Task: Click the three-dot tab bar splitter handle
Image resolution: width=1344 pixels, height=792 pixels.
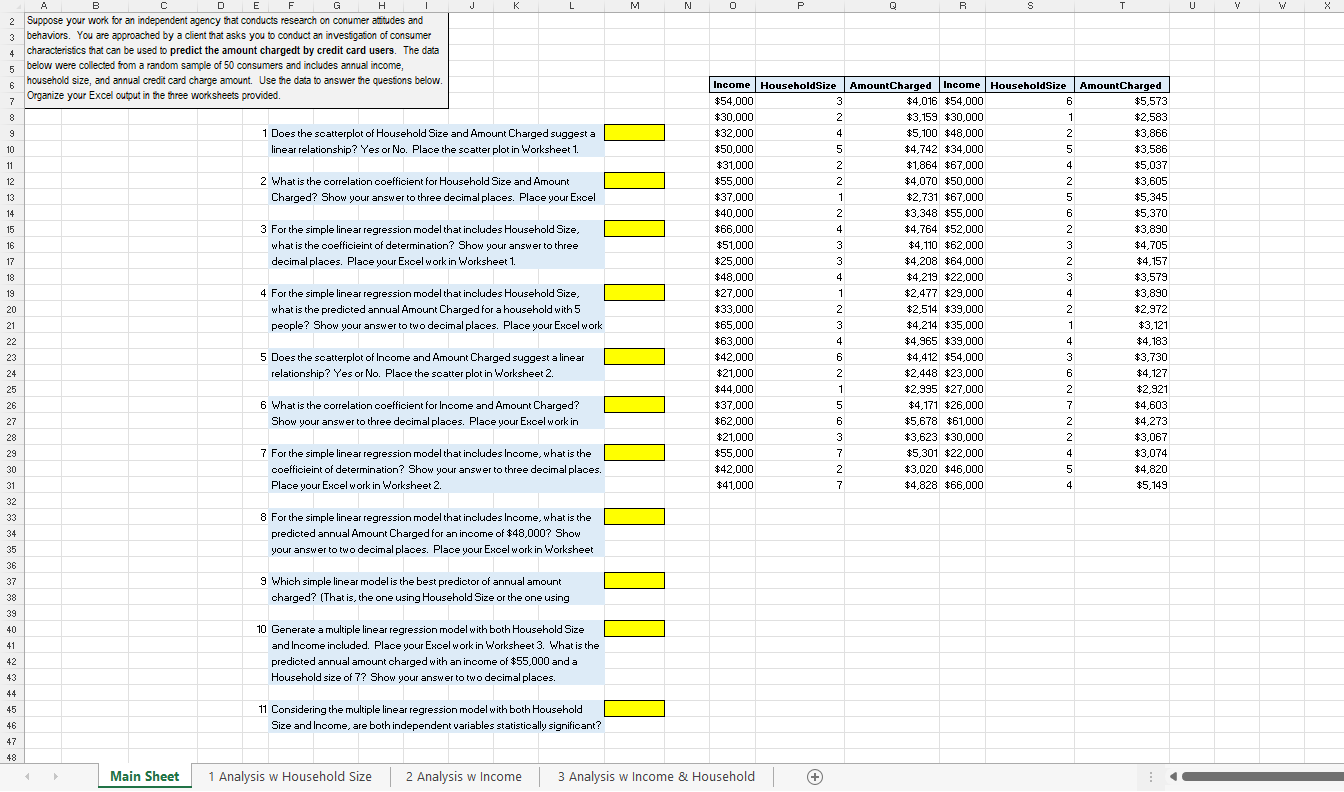Action: click(1150, 777)
